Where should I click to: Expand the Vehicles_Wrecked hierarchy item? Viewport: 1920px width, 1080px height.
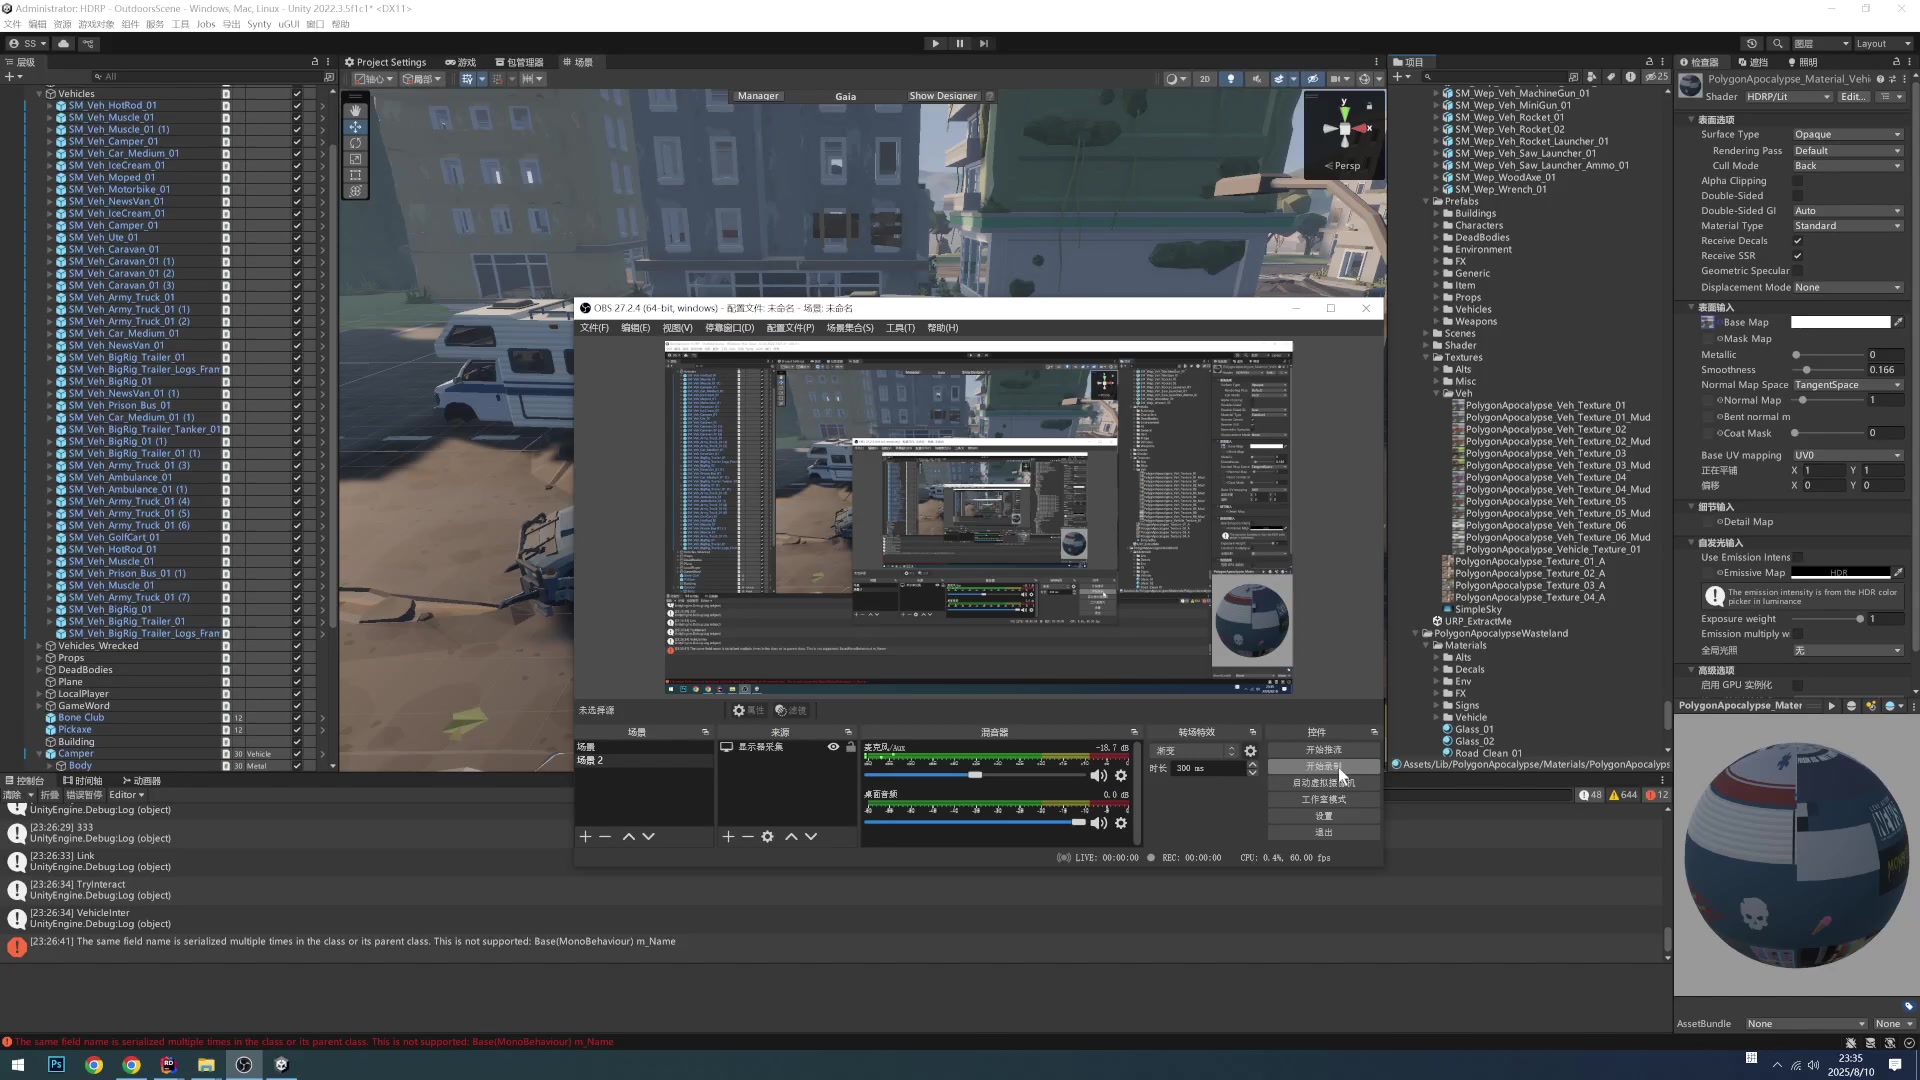click(x=39, y=646)
